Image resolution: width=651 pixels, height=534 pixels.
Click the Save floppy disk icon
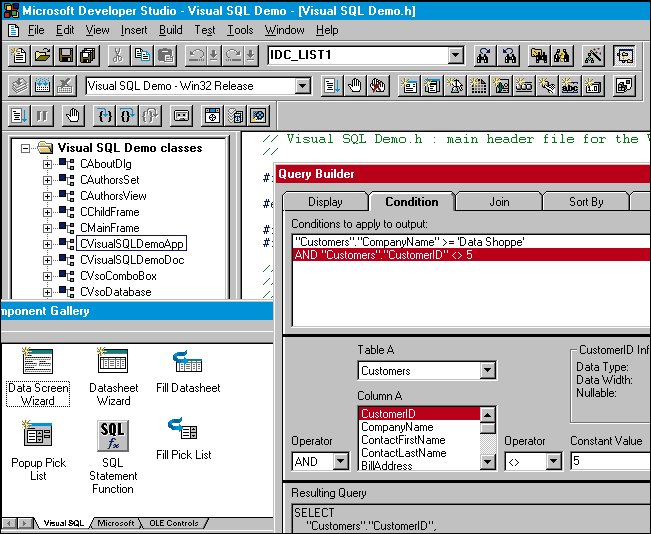[66, 55]
